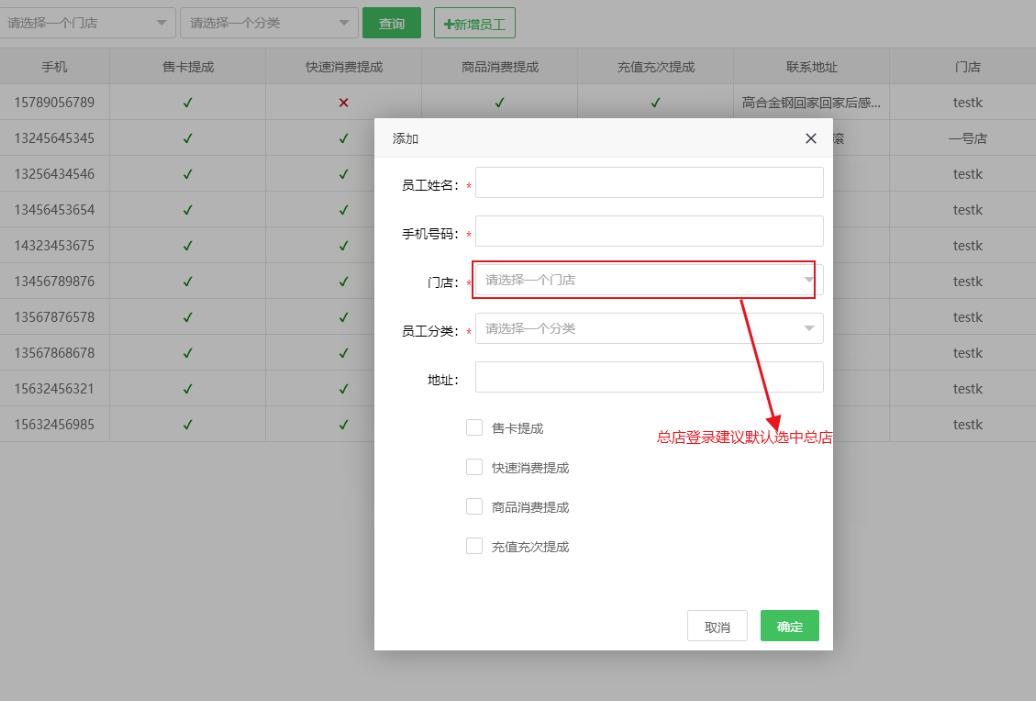Click the 地址 input field
The width and height of the screenshot is (1036, 701).
pos(649,377)
